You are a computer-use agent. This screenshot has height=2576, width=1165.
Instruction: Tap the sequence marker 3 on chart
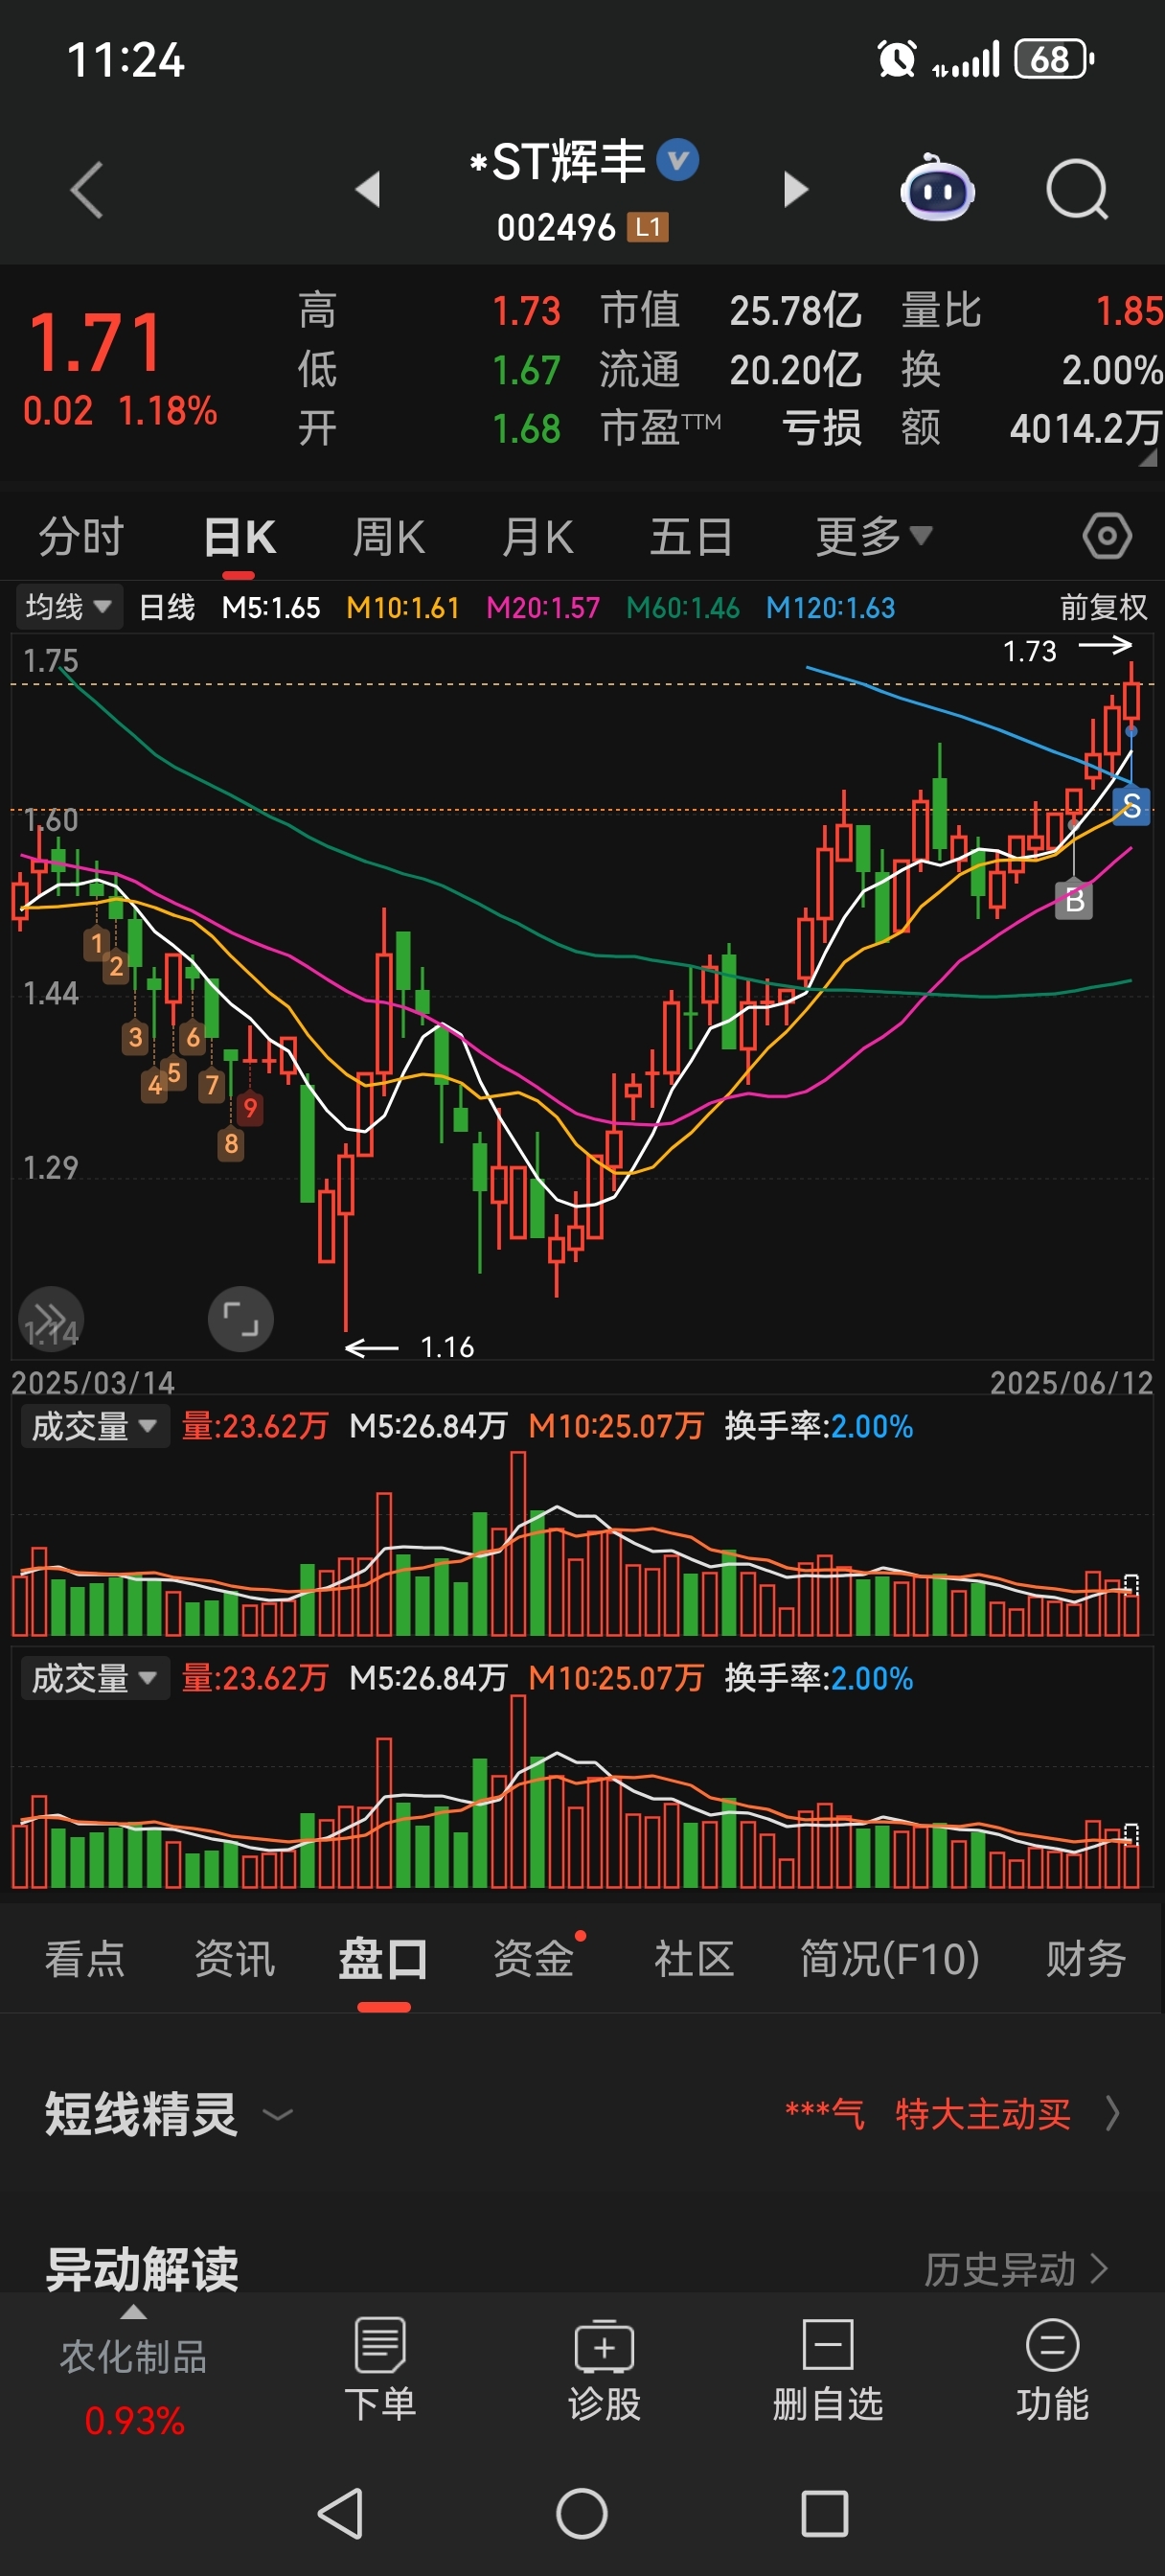pyautogui.click(x=135, y=1037)
